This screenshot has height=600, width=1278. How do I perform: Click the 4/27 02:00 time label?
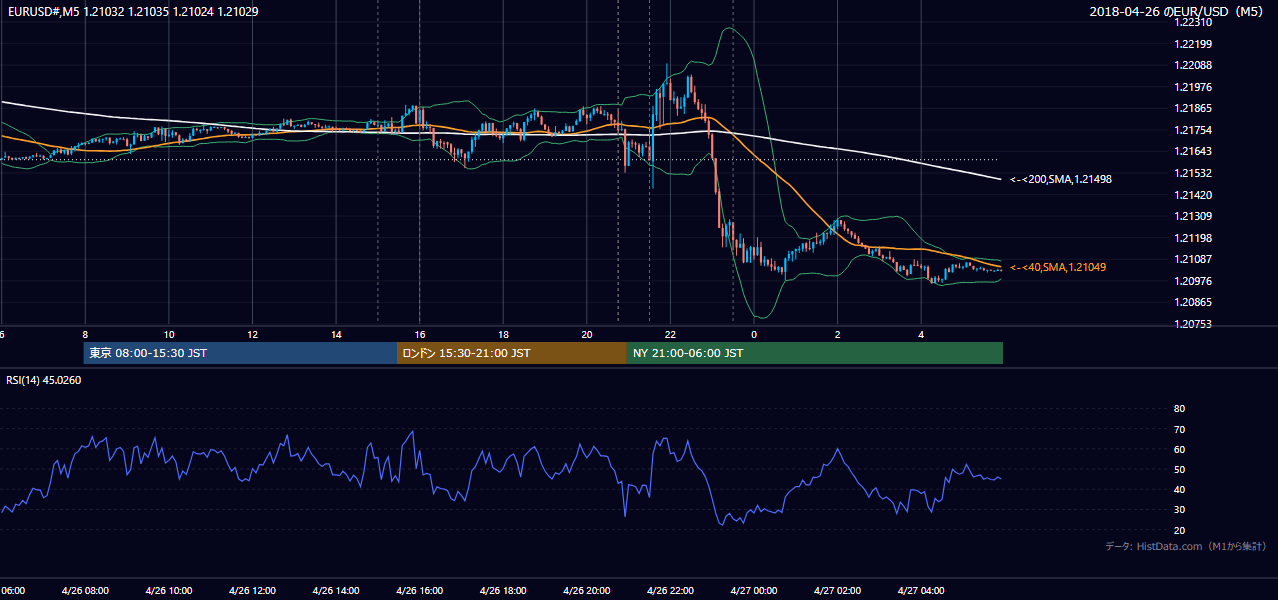point(838,591)
